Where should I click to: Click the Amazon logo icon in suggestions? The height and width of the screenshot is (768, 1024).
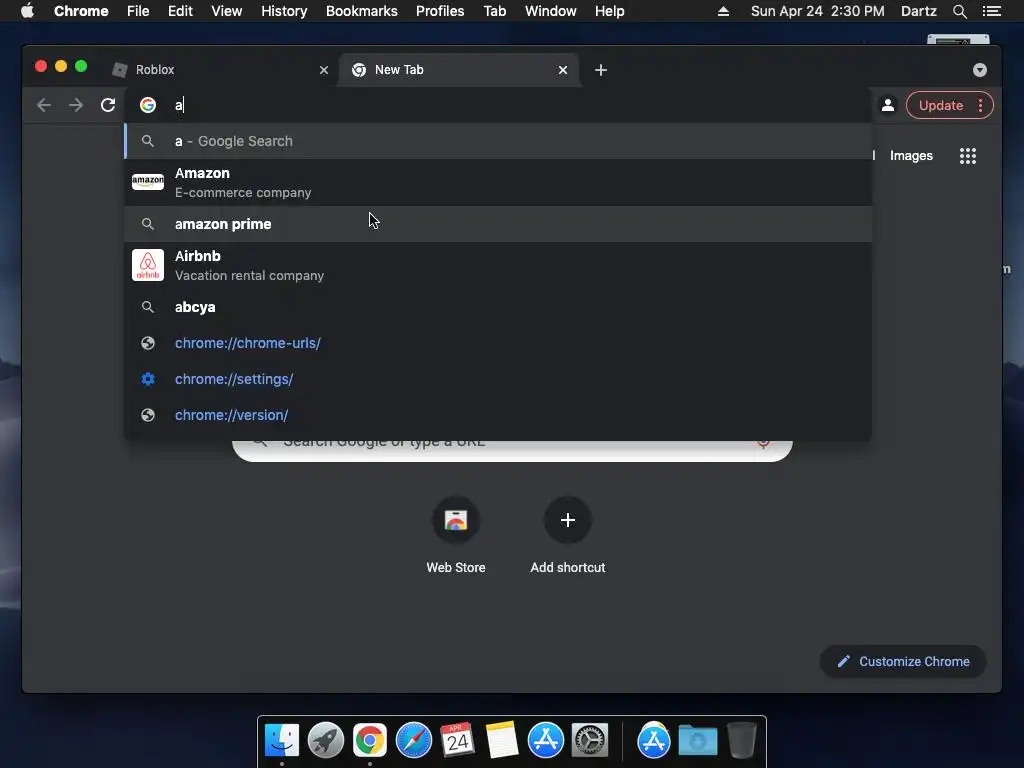pyautogui.click(x=148, y=182)
